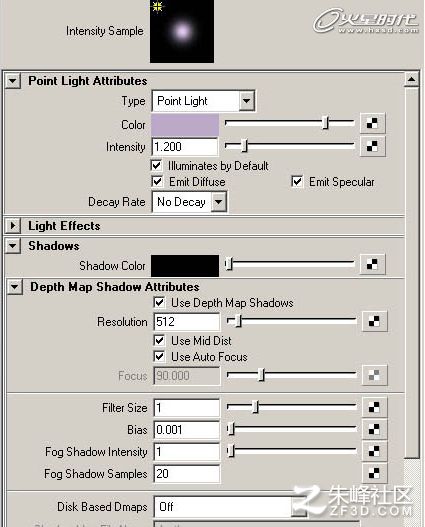Click the scrollbar up arrow

pyautogui.click(x=412, y=79)
